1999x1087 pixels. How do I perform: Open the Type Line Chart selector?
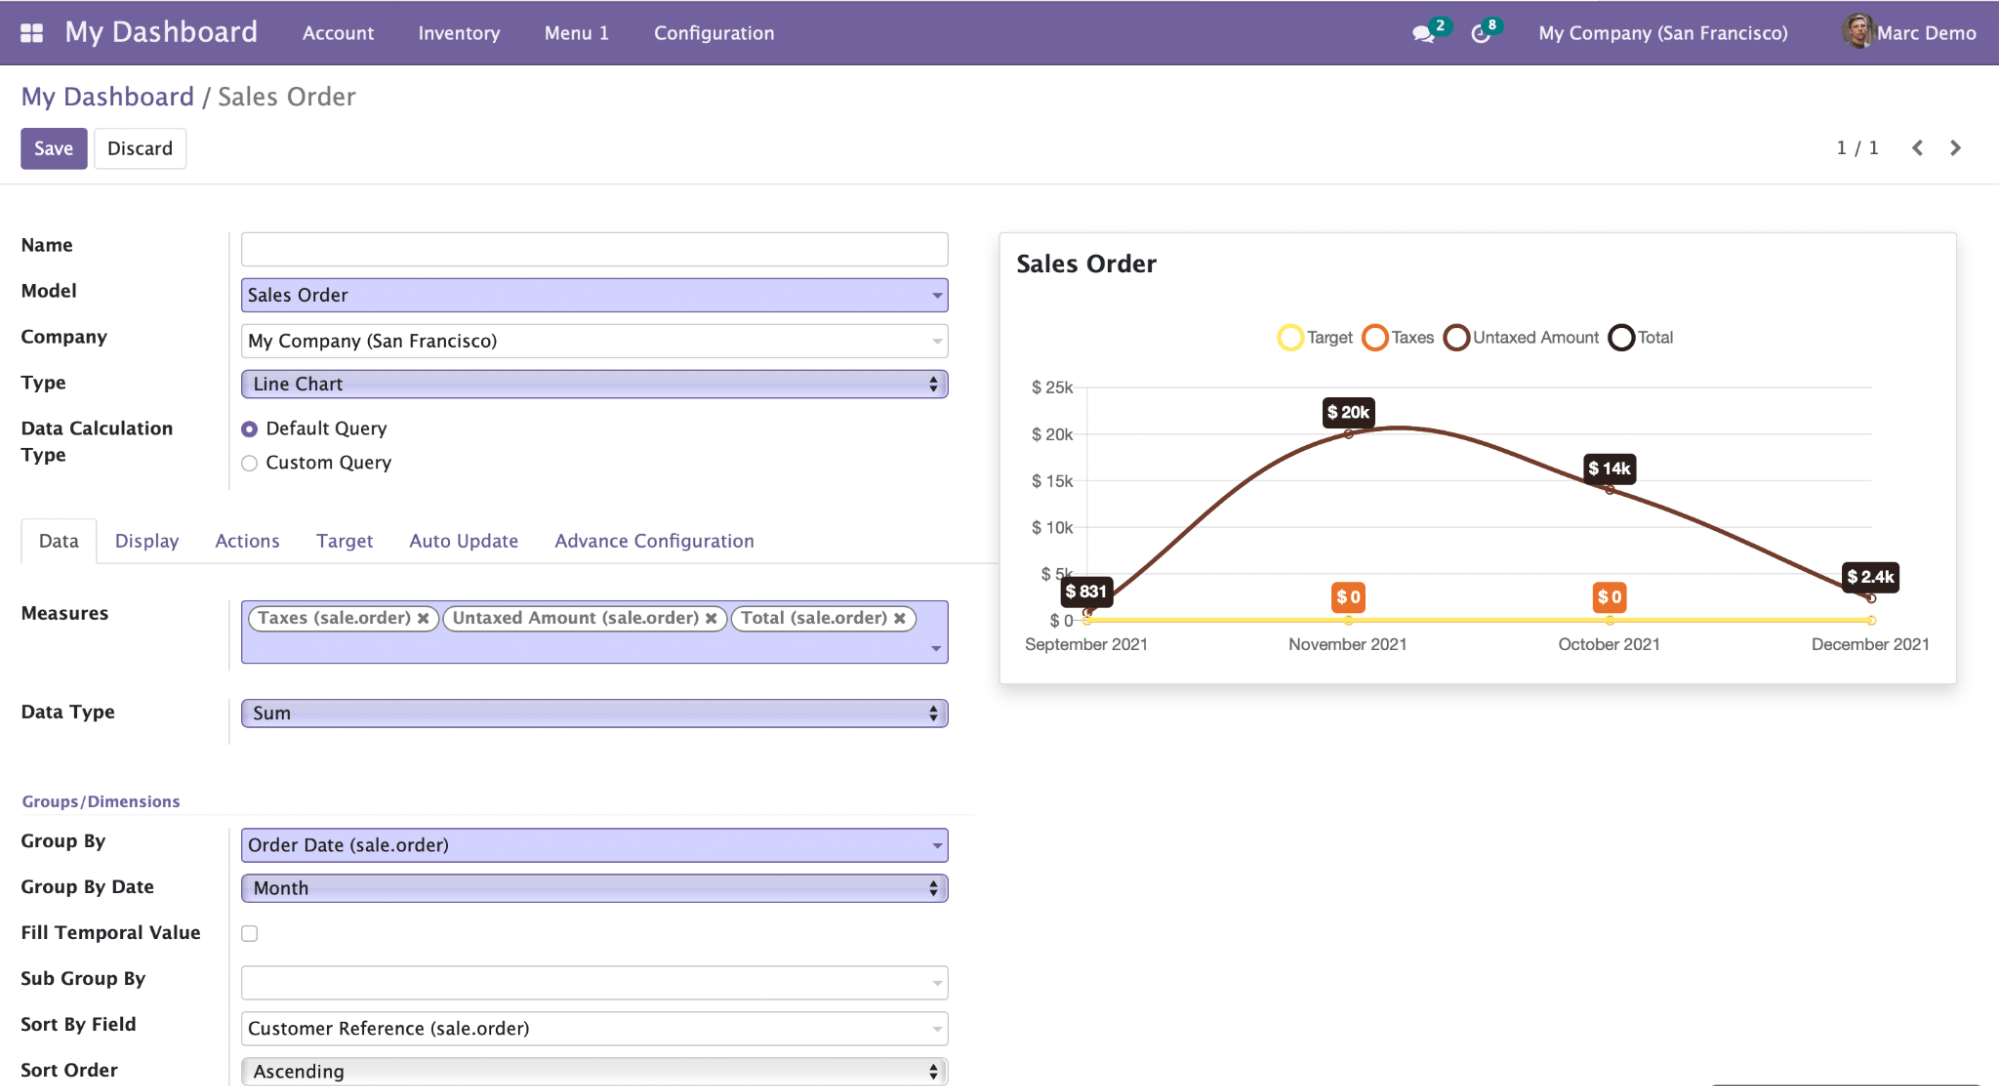point(594,384)
